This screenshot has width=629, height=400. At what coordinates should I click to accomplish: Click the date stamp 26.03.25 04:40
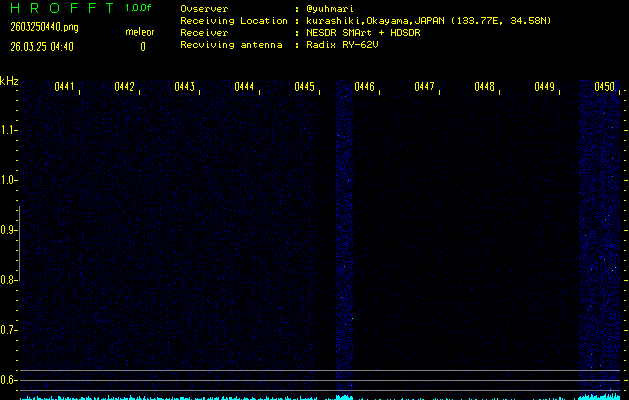point(42,47)
